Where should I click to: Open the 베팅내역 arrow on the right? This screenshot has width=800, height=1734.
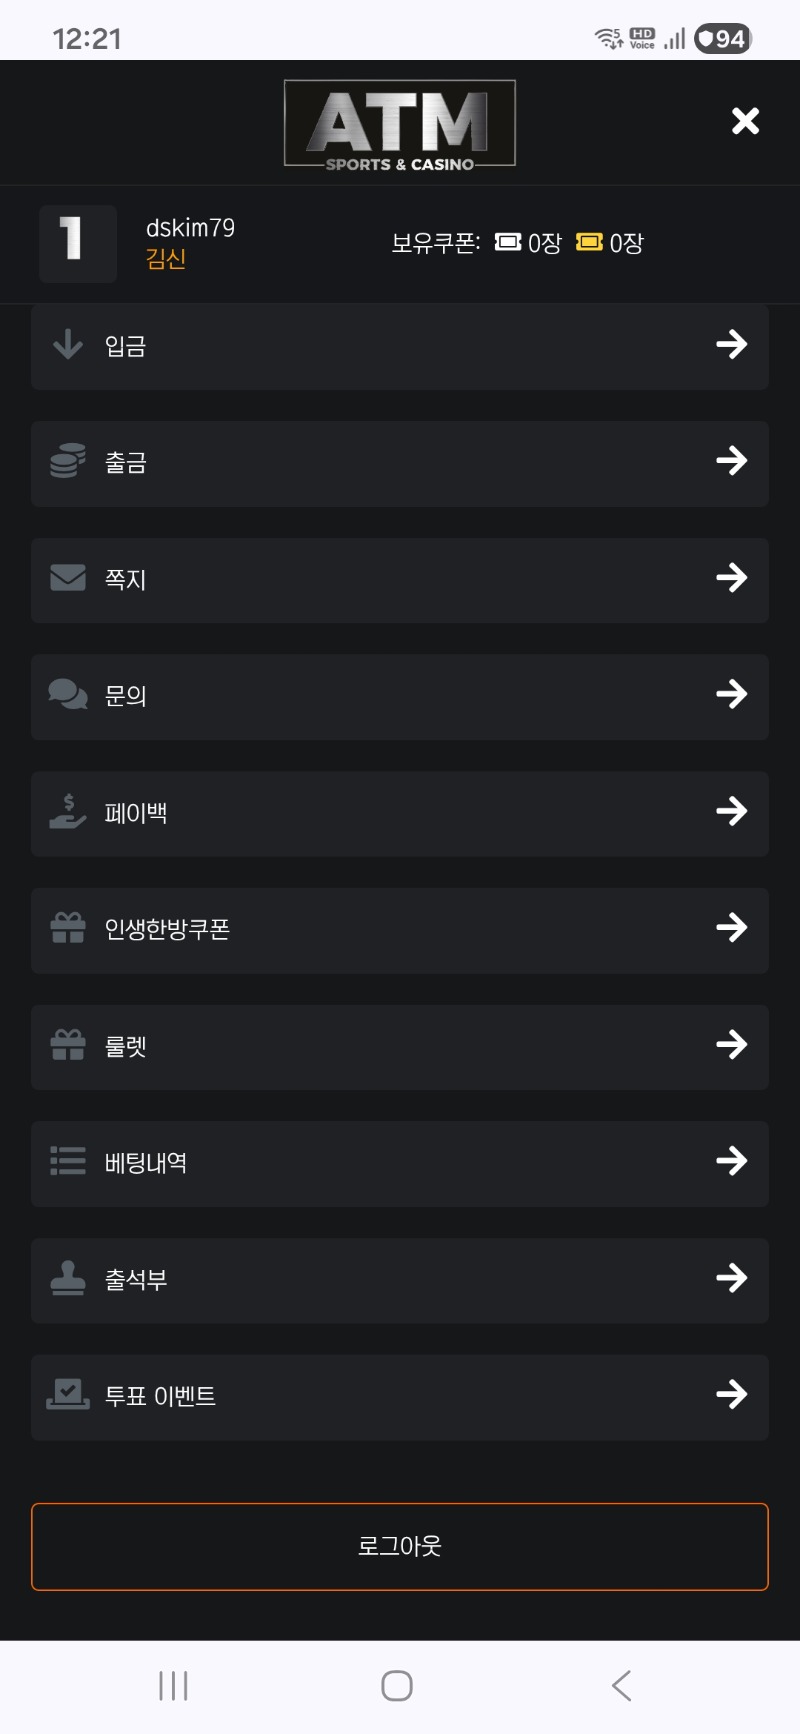(x=732, y=1161)
